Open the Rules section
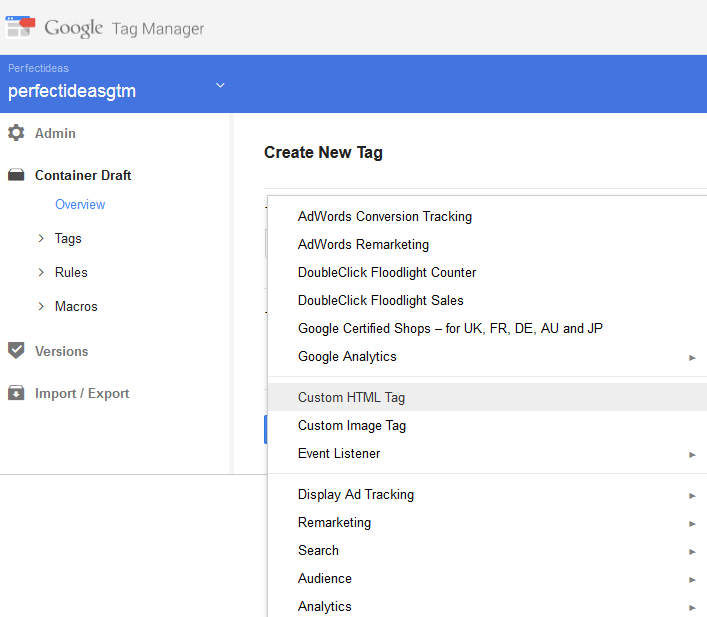 (x=71, y=272)
